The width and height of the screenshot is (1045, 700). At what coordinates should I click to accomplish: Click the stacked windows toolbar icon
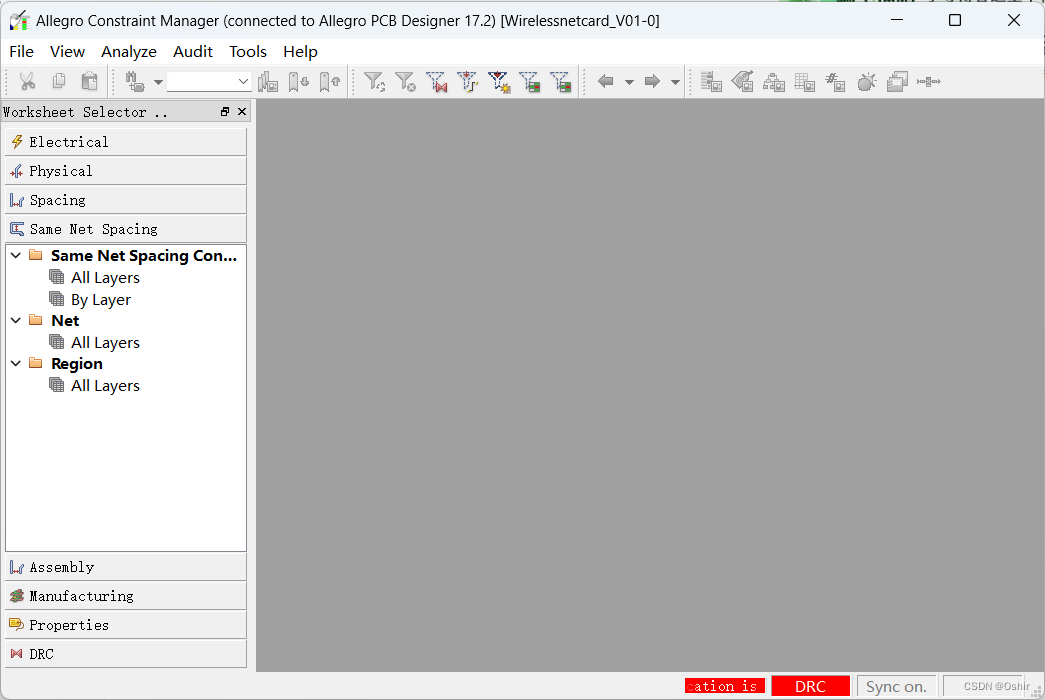point(897,82)
